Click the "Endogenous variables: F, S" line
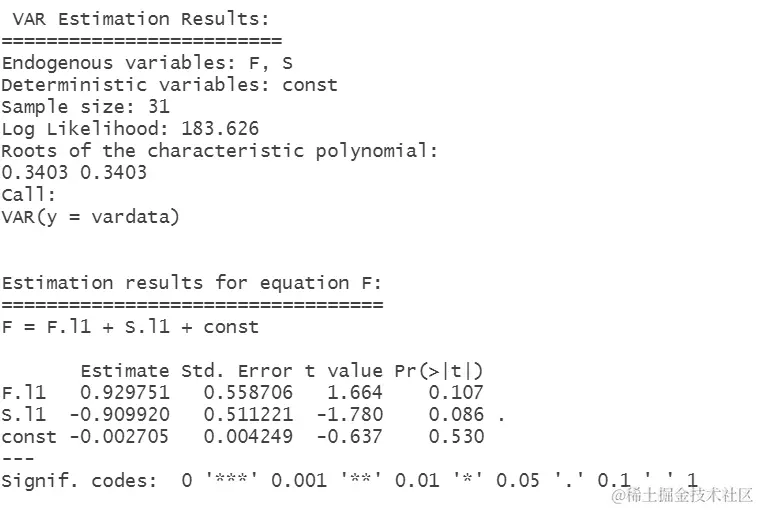This screenshot has width=759, height=510. point(147,63)
